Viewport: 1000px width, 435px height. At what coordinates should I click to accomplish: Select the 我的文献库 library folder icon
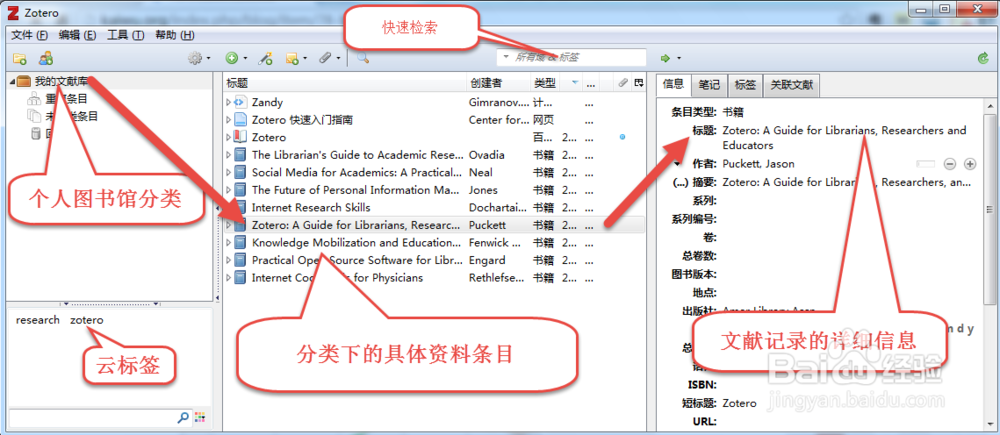24,81
